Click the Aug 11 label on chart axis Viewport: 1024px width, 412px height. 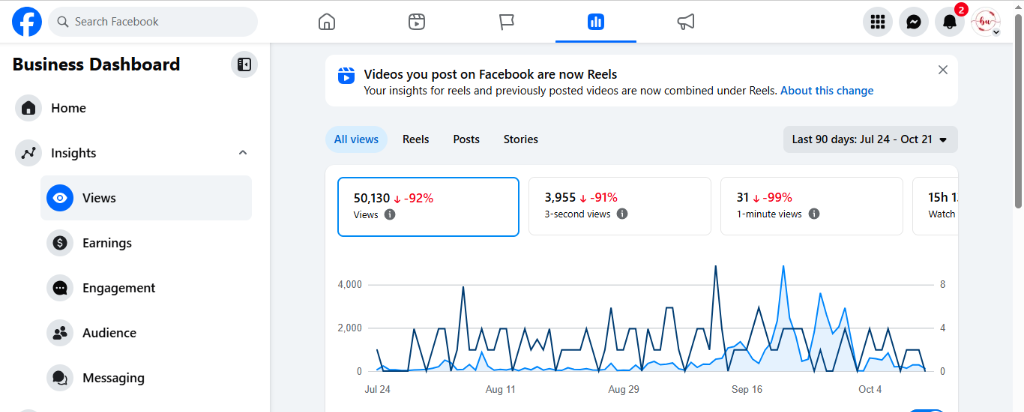501,390
